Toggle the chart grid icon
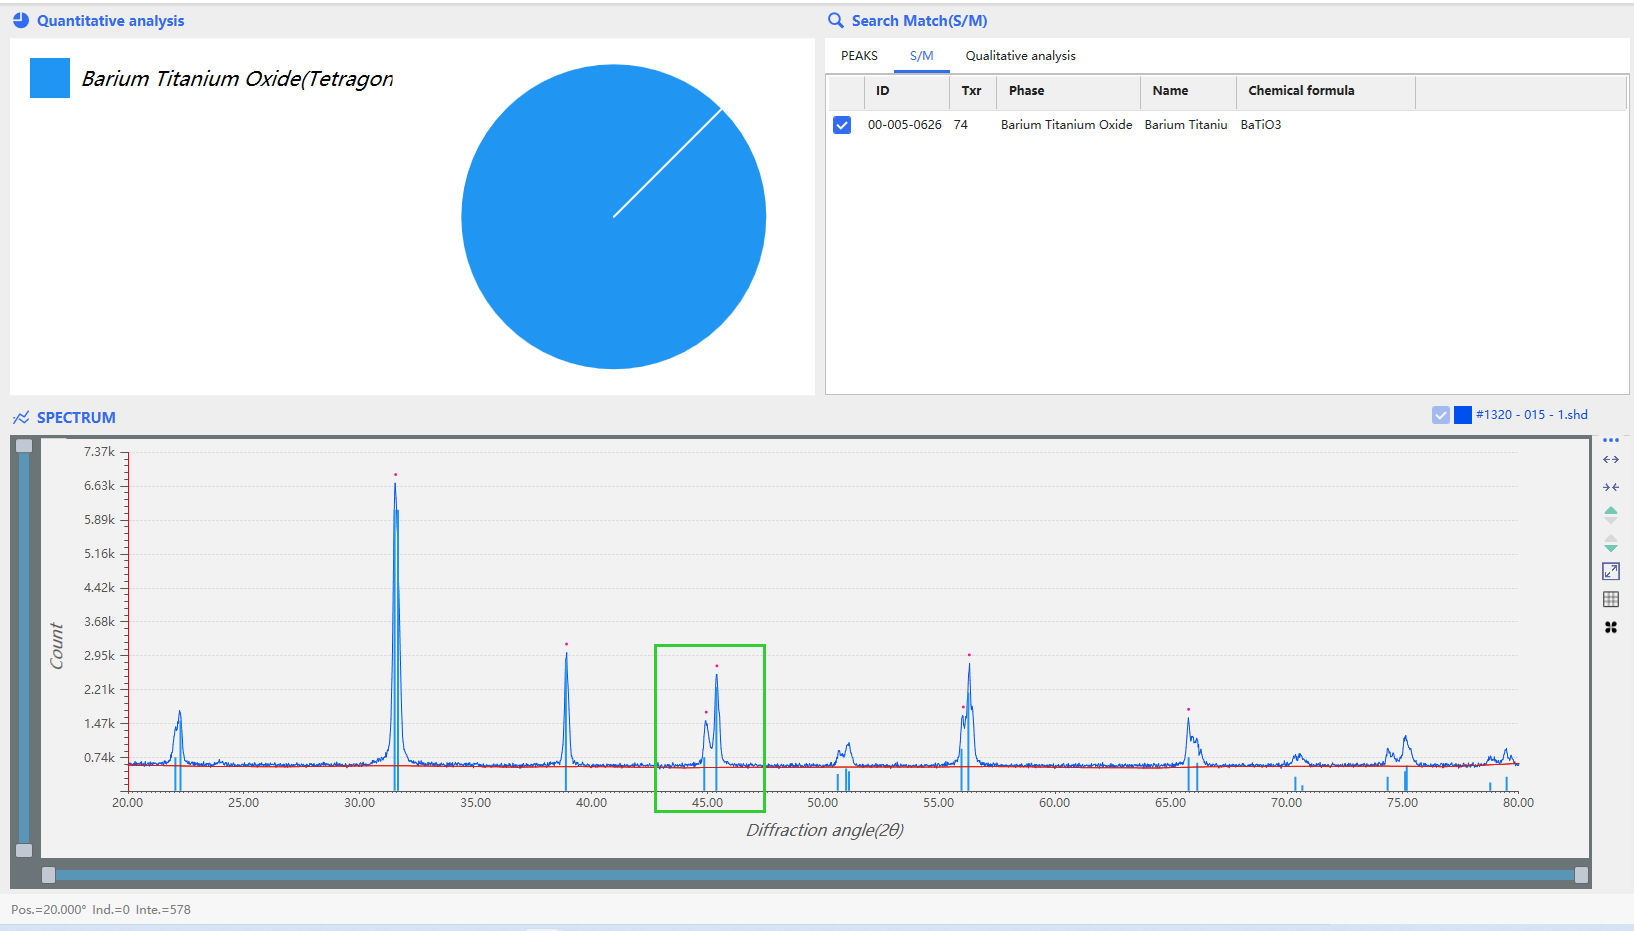 1611,599
